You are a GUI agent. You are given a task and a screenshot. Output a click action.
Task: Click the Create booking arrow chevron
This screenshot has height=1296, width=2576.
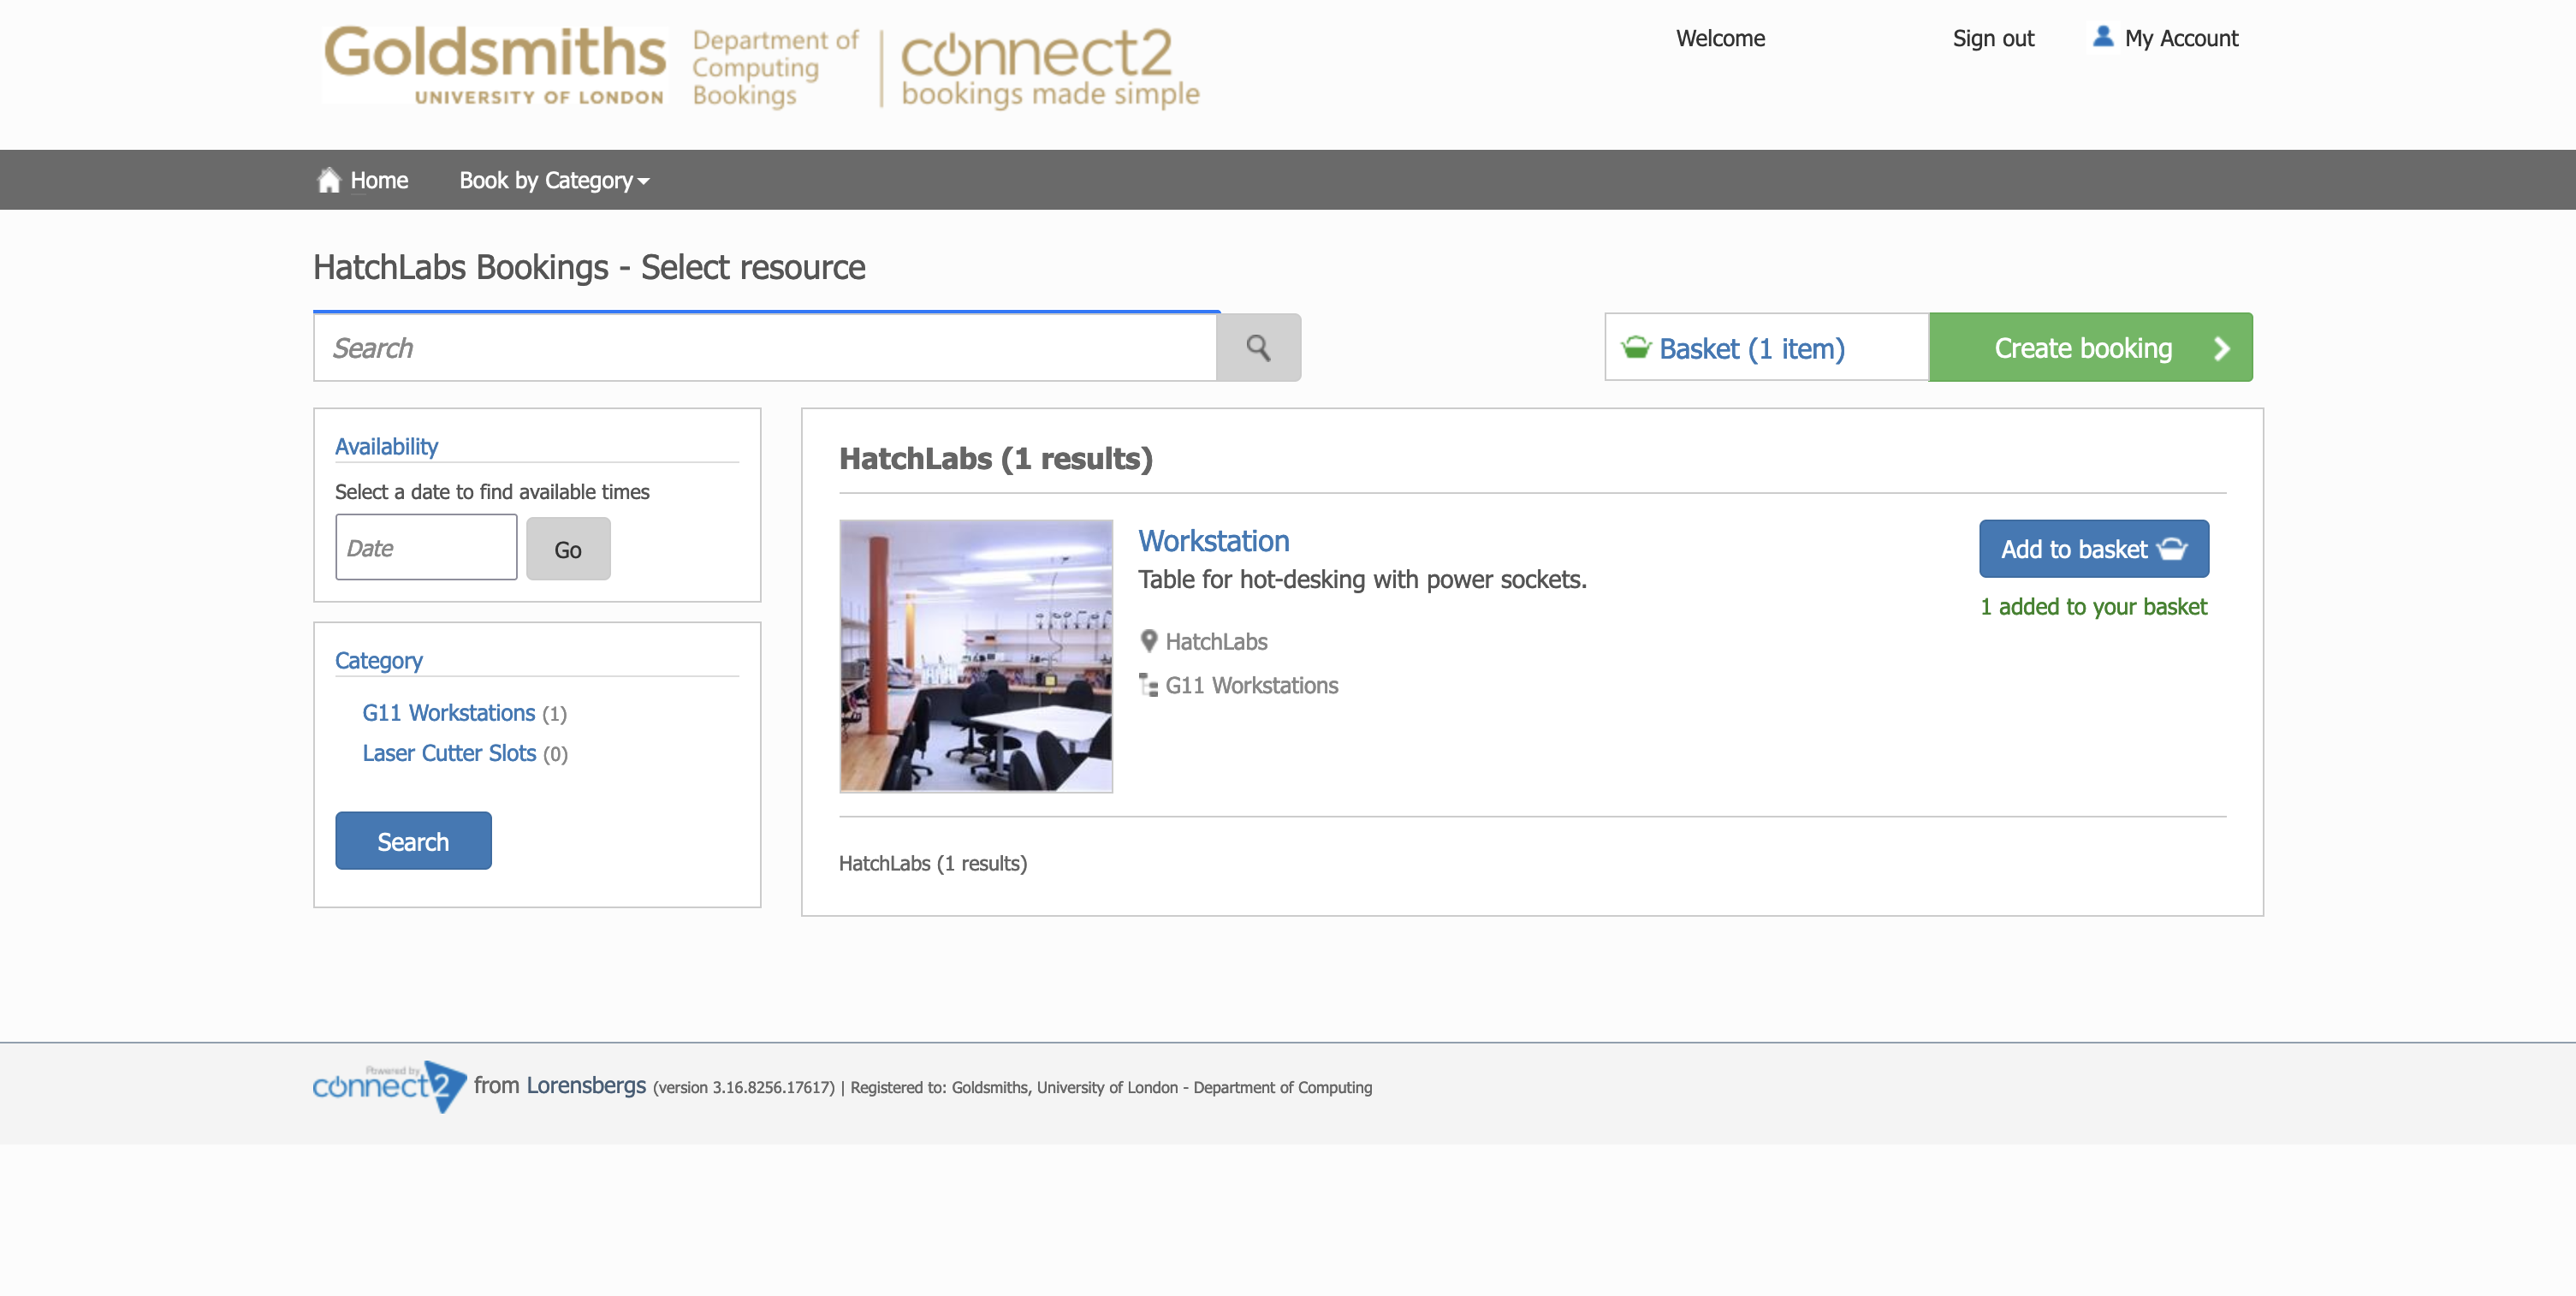(x=2221, y=348)
